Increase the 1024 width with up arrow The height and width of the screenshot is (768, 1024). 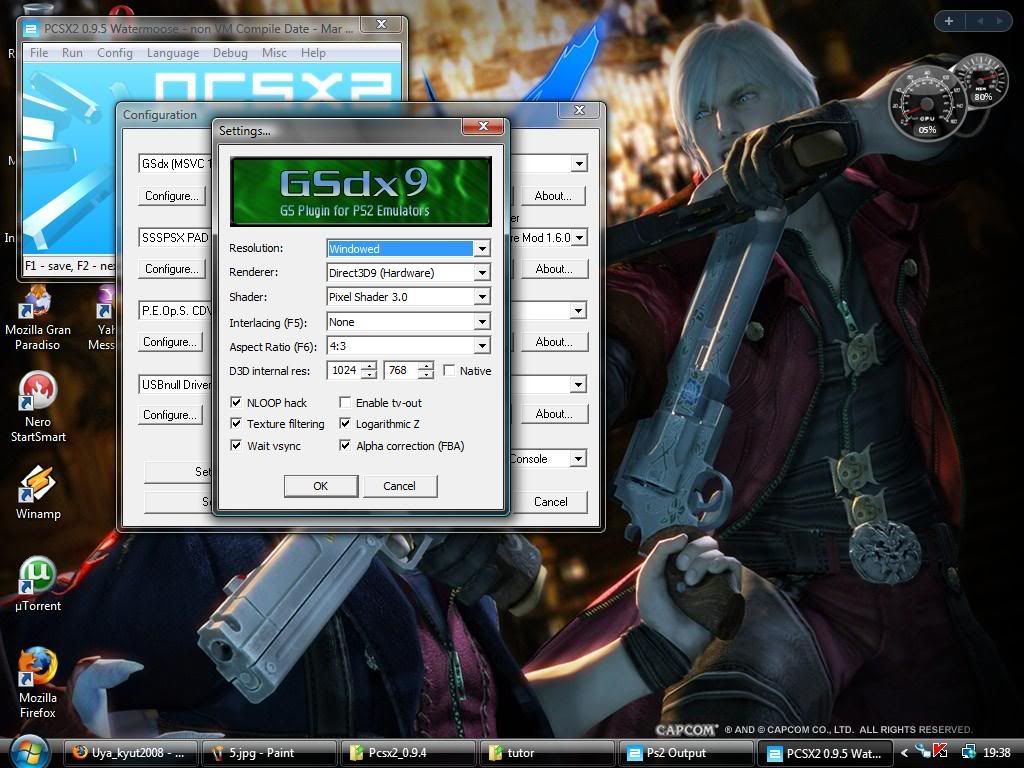tap(370, 366)
